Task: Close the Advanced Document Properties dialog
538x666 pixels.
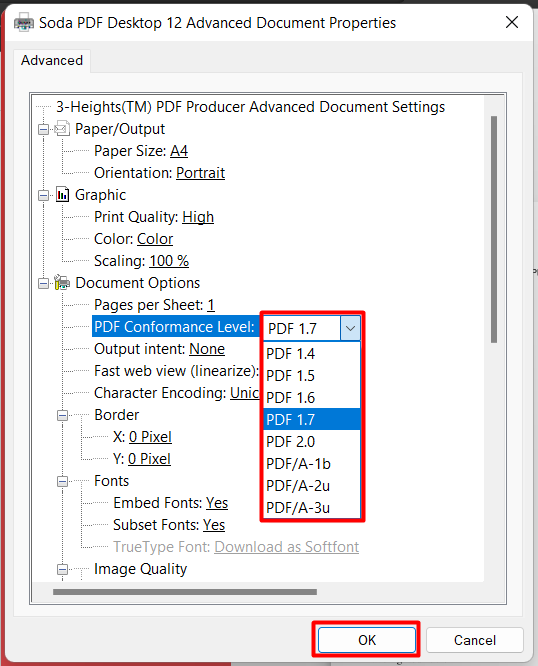Action: [512, 22]
